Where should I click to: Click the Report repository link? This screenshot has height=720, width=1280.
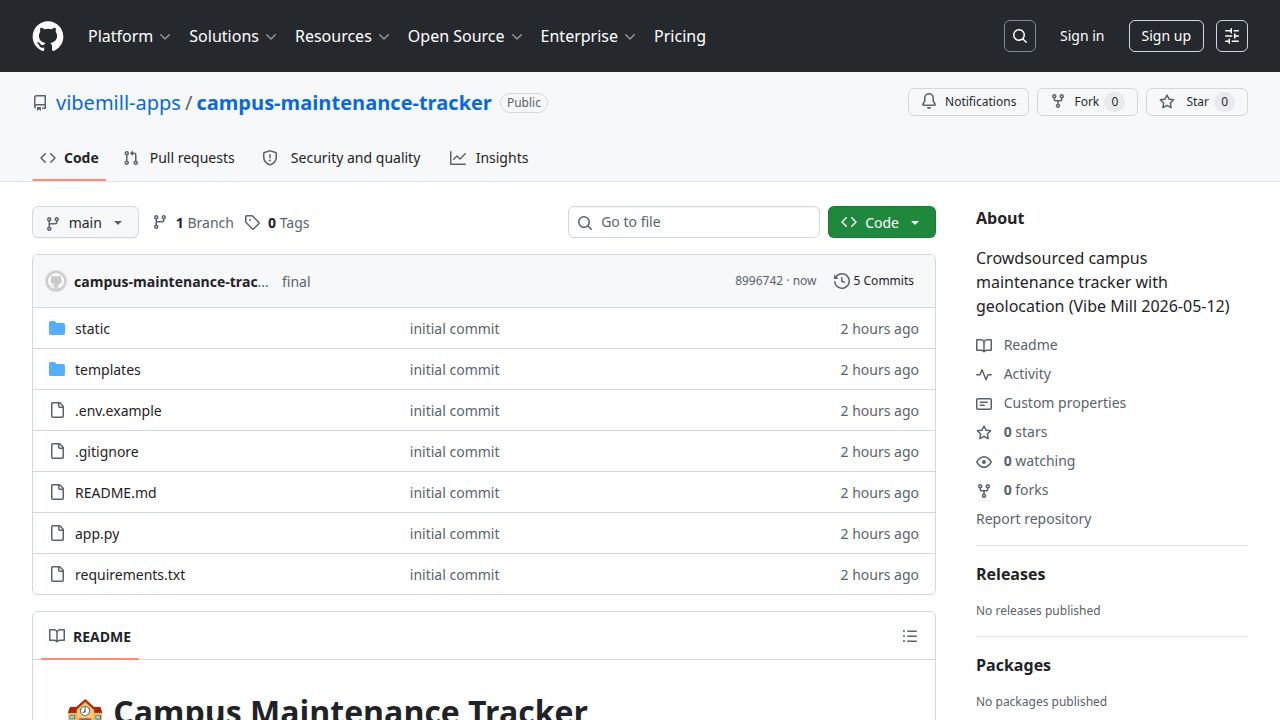tap(1033, 519)
